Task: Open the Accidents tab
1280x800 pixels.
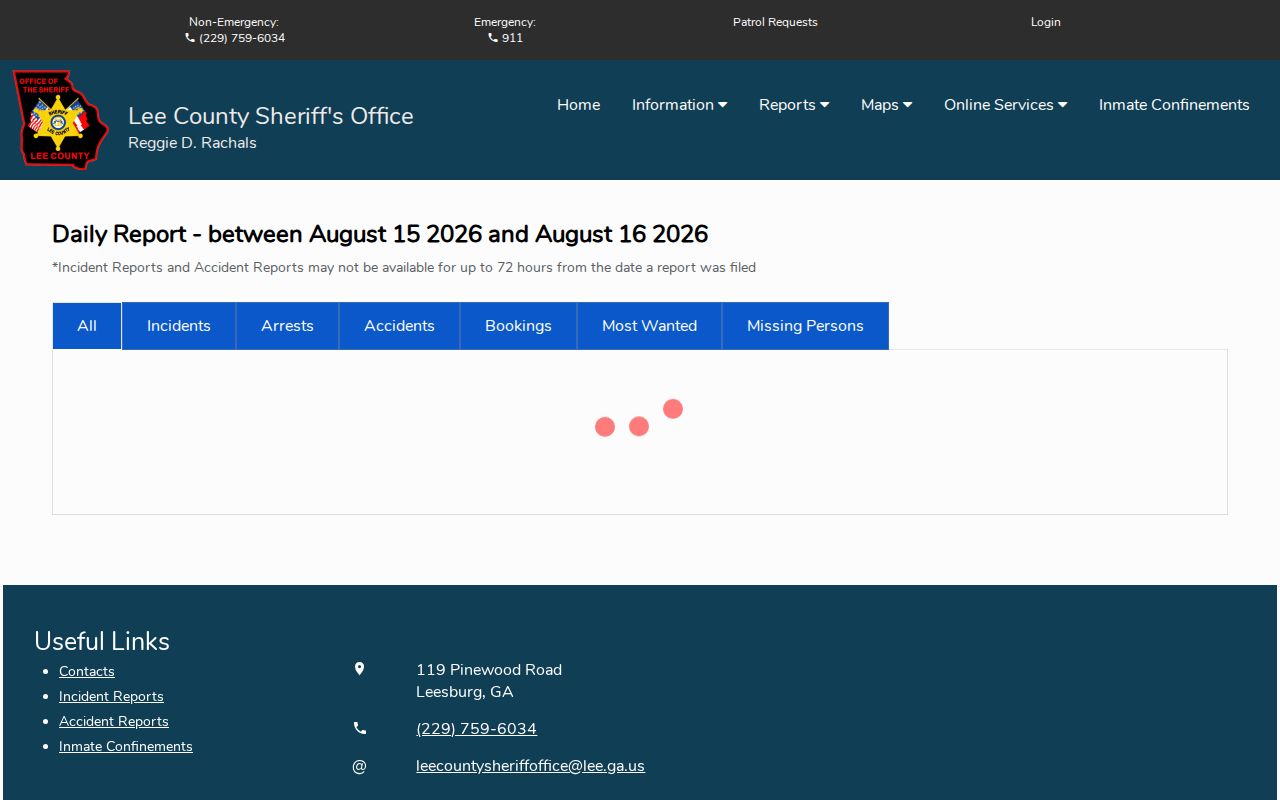Action: coord(399,326)
